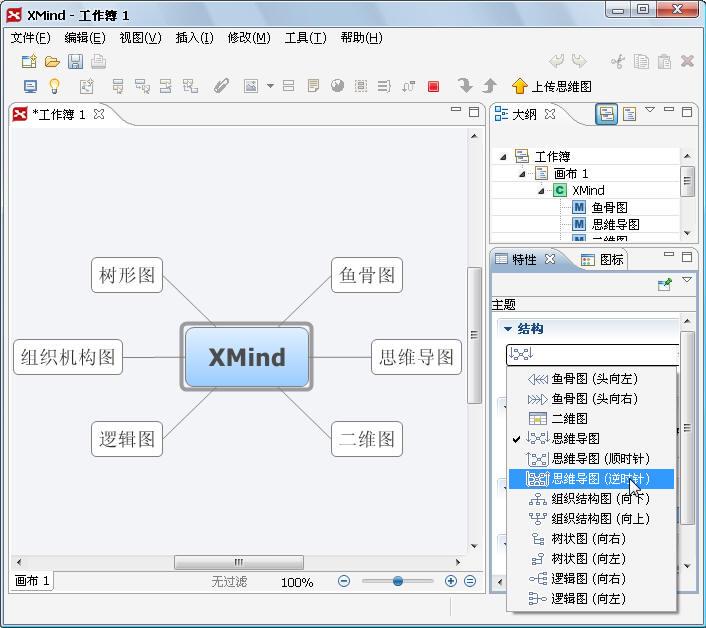Click the Delete X icon in toolbar

687,61
